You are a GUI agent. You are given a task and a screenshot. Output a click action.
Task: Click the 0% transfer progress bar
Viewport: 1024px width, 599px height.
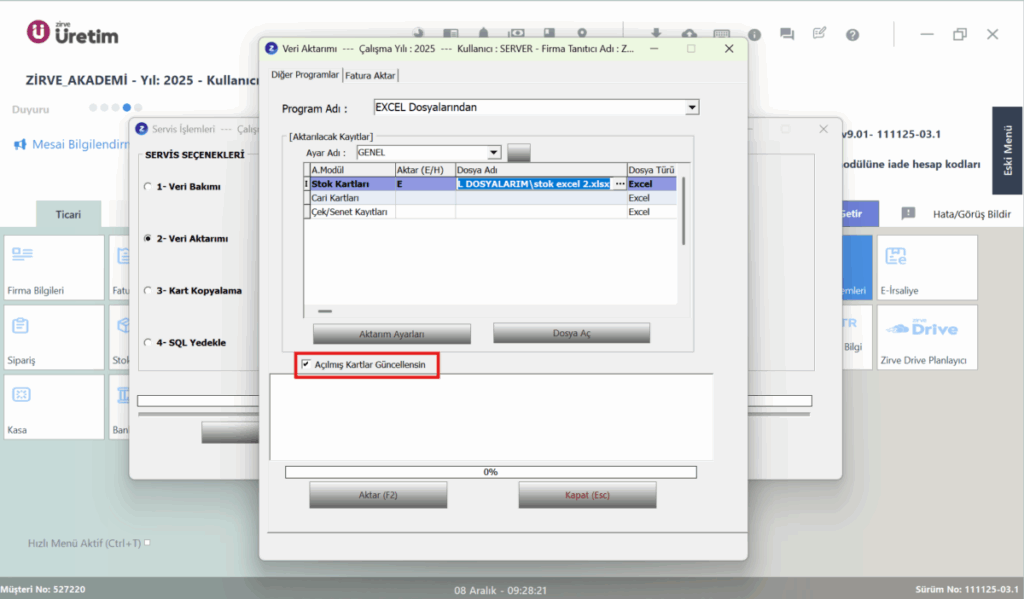[x=490, y=472]
